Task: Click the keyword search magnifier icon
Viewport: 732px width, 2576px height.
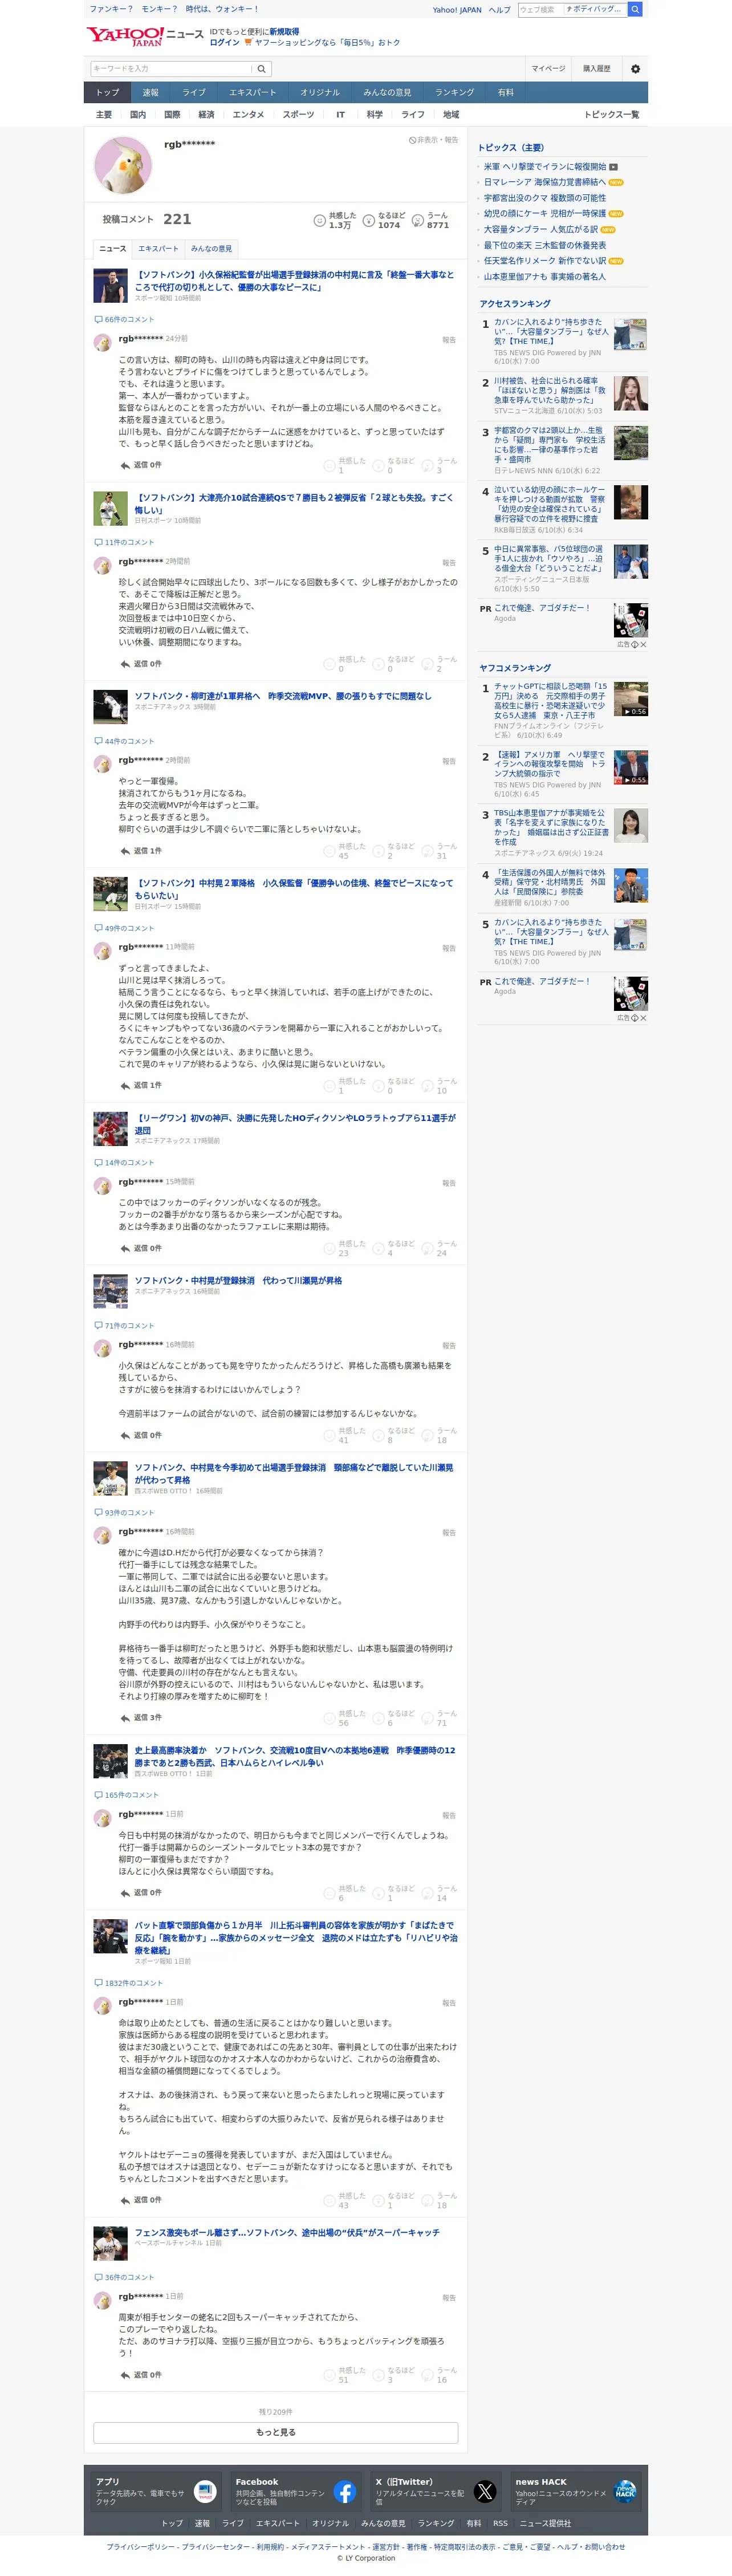Action: 261,69
